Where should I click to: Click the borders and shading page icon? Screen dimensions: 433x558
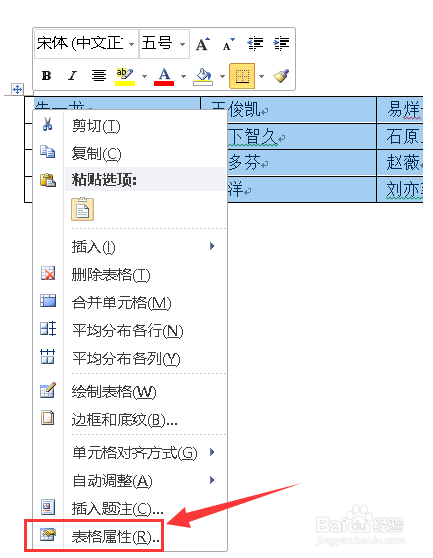(x=48, y=418)
